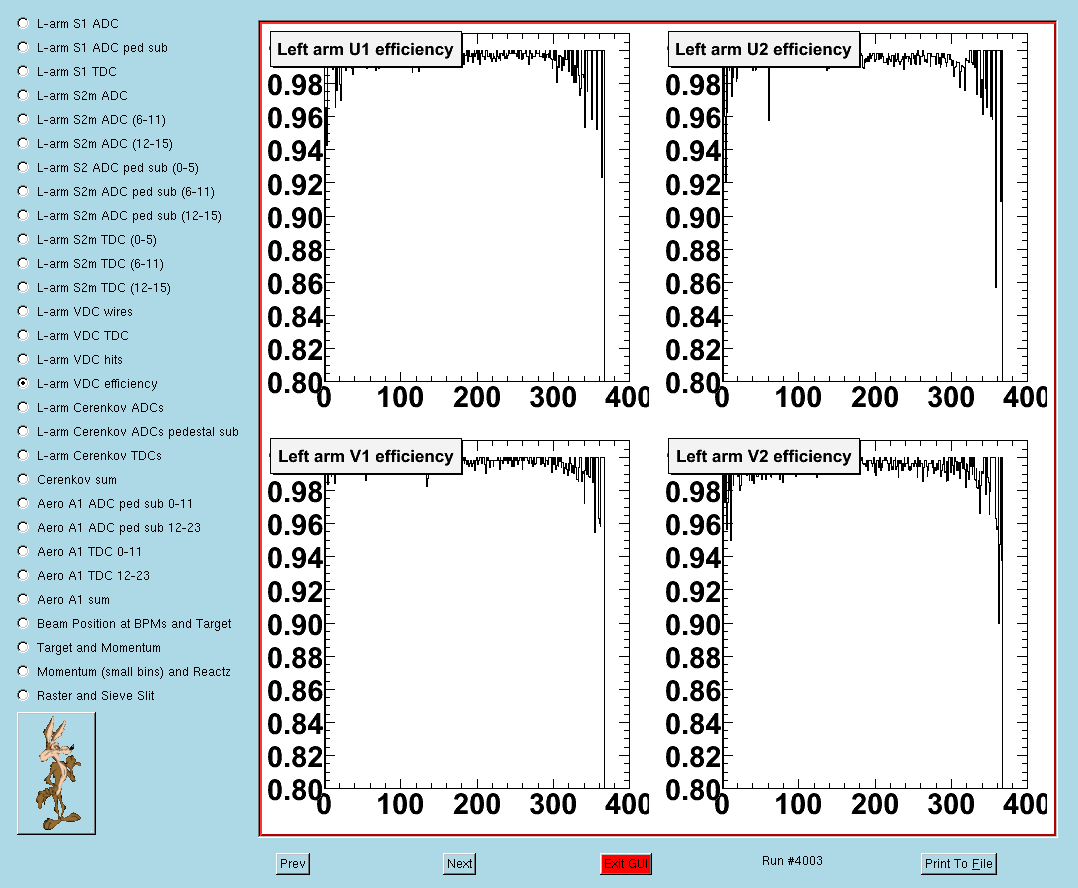Select L-arm VDC hits radio button
Screen dimensions: 1078x888
click(x=23, y=359)
